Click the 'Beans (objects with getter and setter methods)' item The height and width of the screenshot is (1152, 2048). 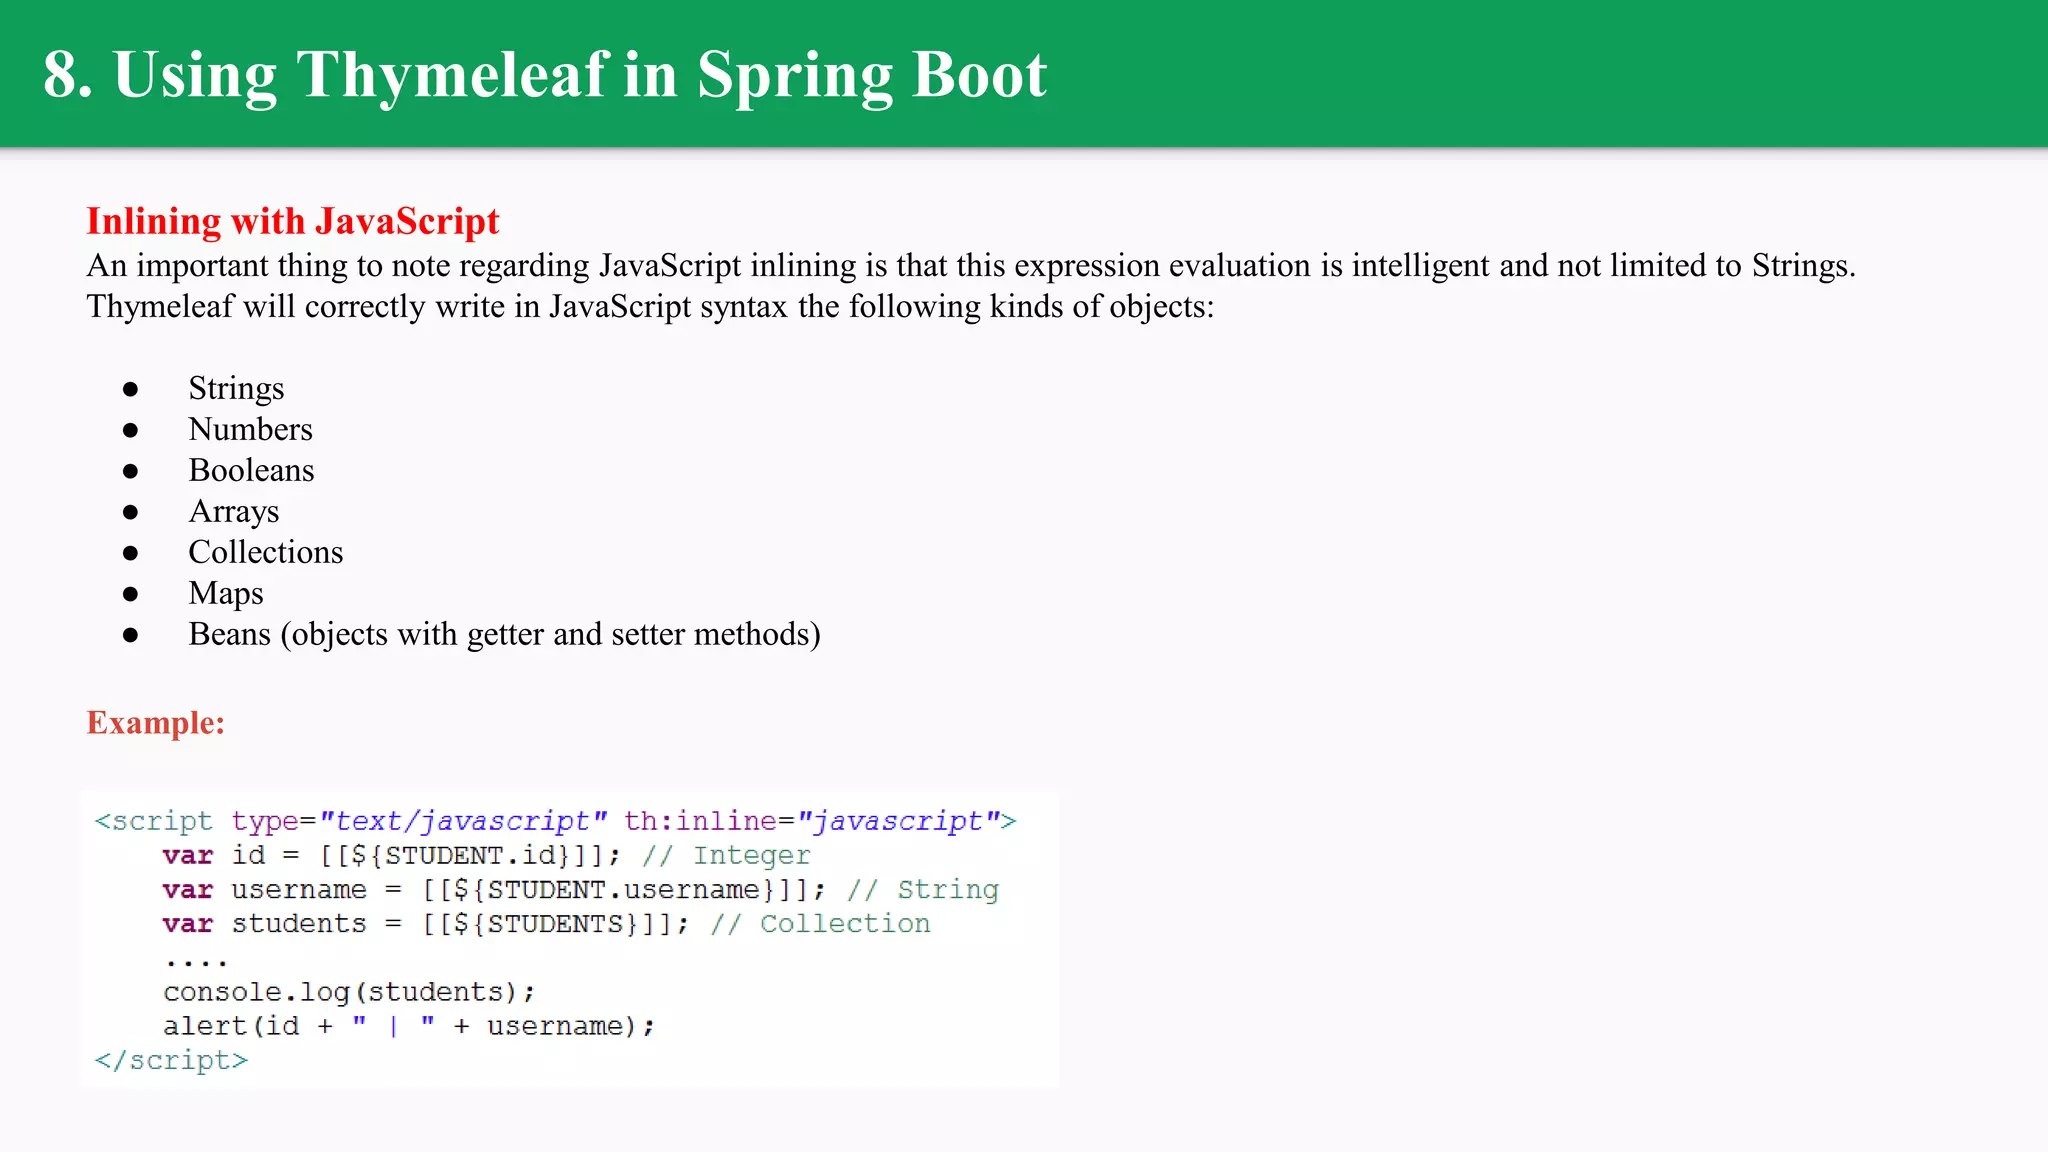[x=504, y=634]
